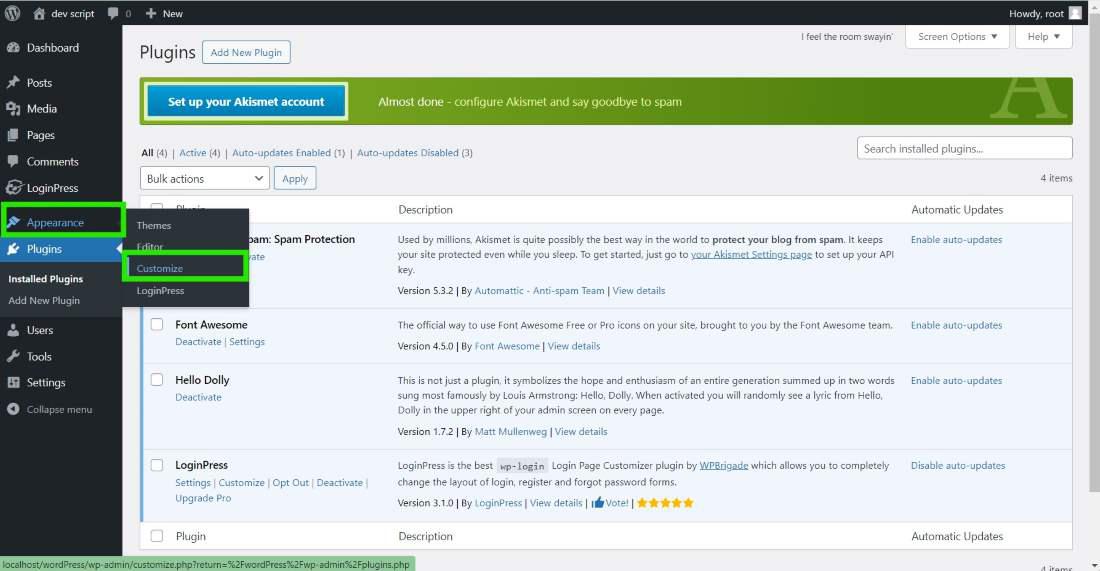Viewport: 1100px width, 571px height.
Task: Open the WPBrigade link
Action: [x=723, y=466]
